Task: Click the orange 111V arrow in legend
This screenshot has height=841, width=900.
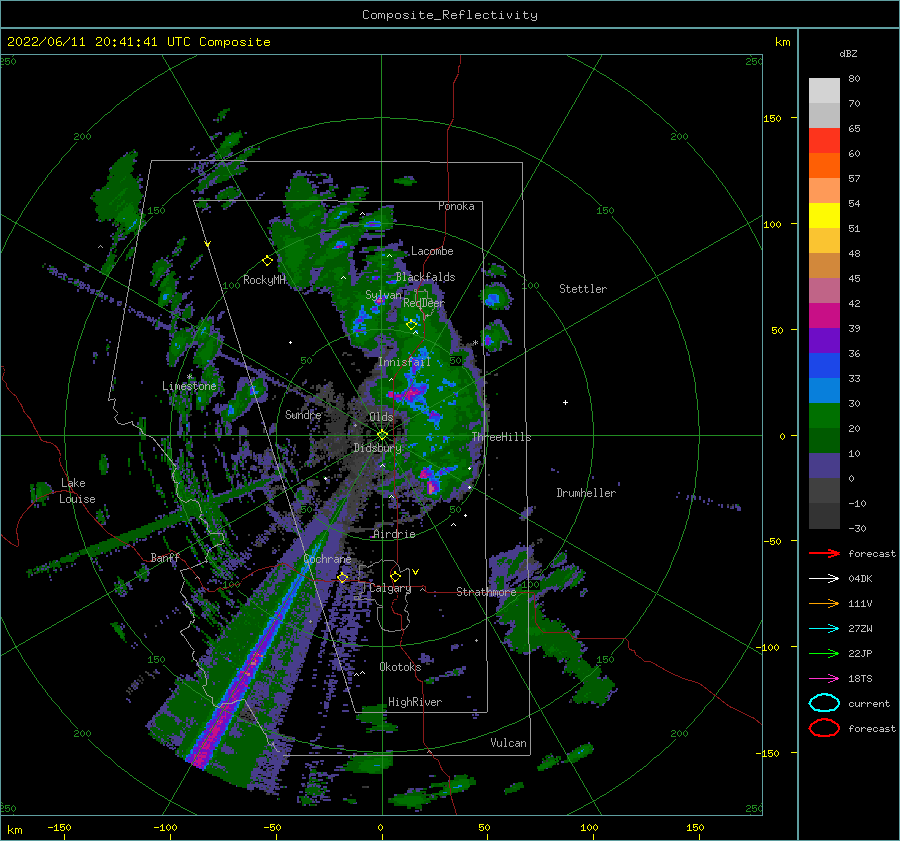Action: coord(824,603)
